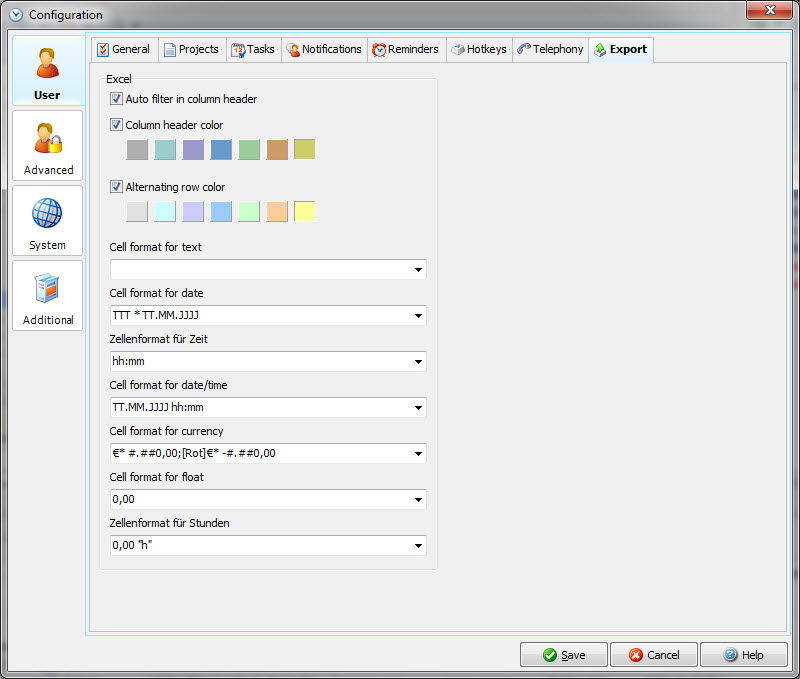Select the System globe icon
The image size is (800, 679).
(47, 213)
